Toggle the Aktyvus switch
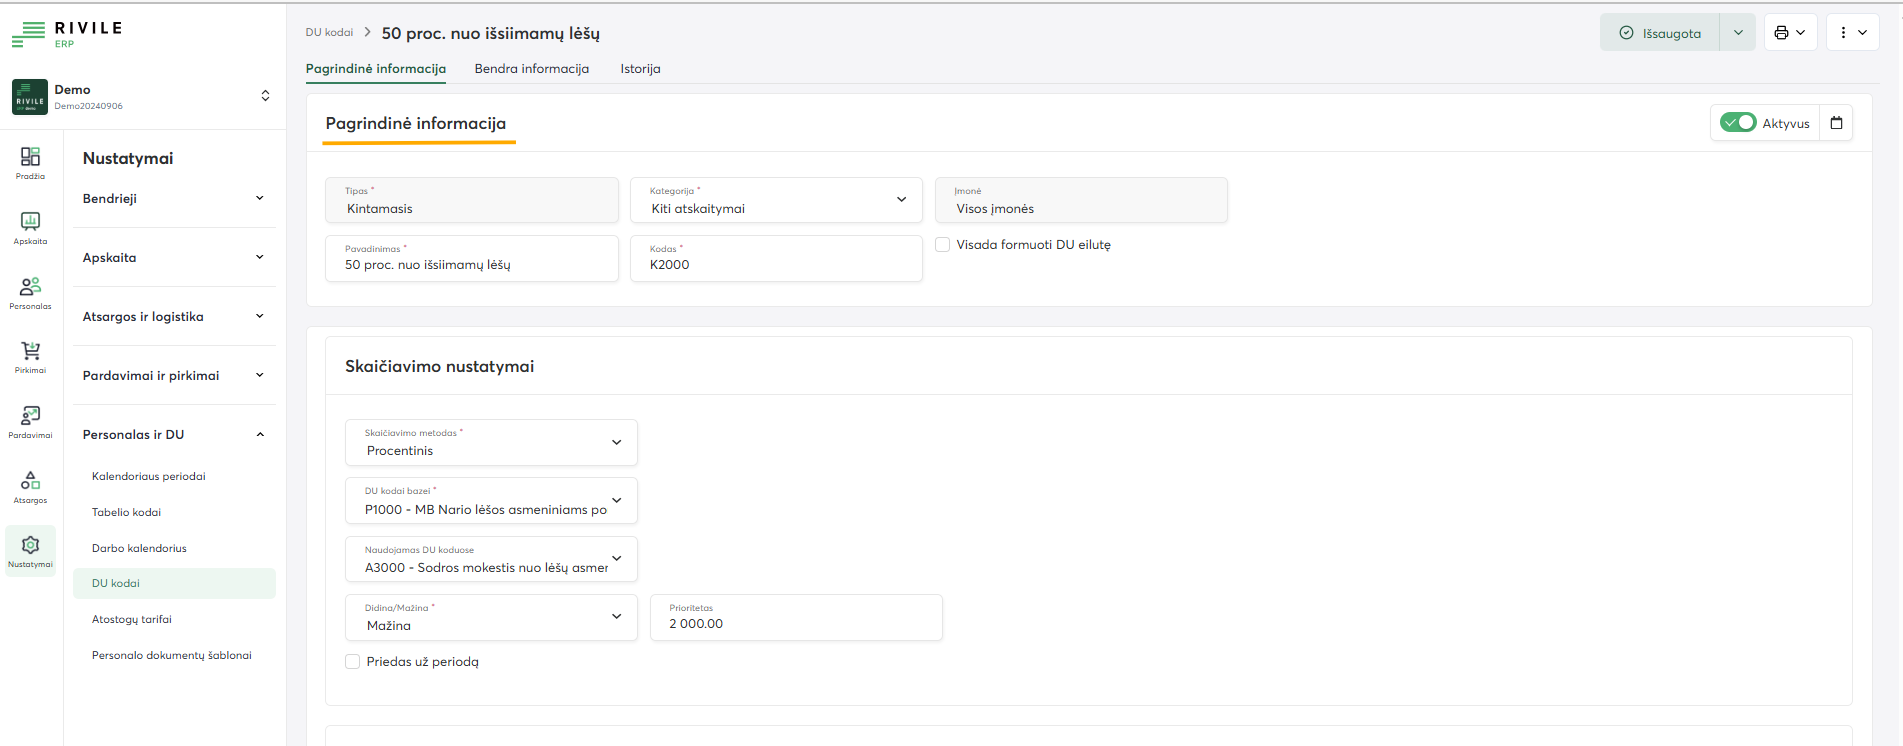 [1738, 122]
